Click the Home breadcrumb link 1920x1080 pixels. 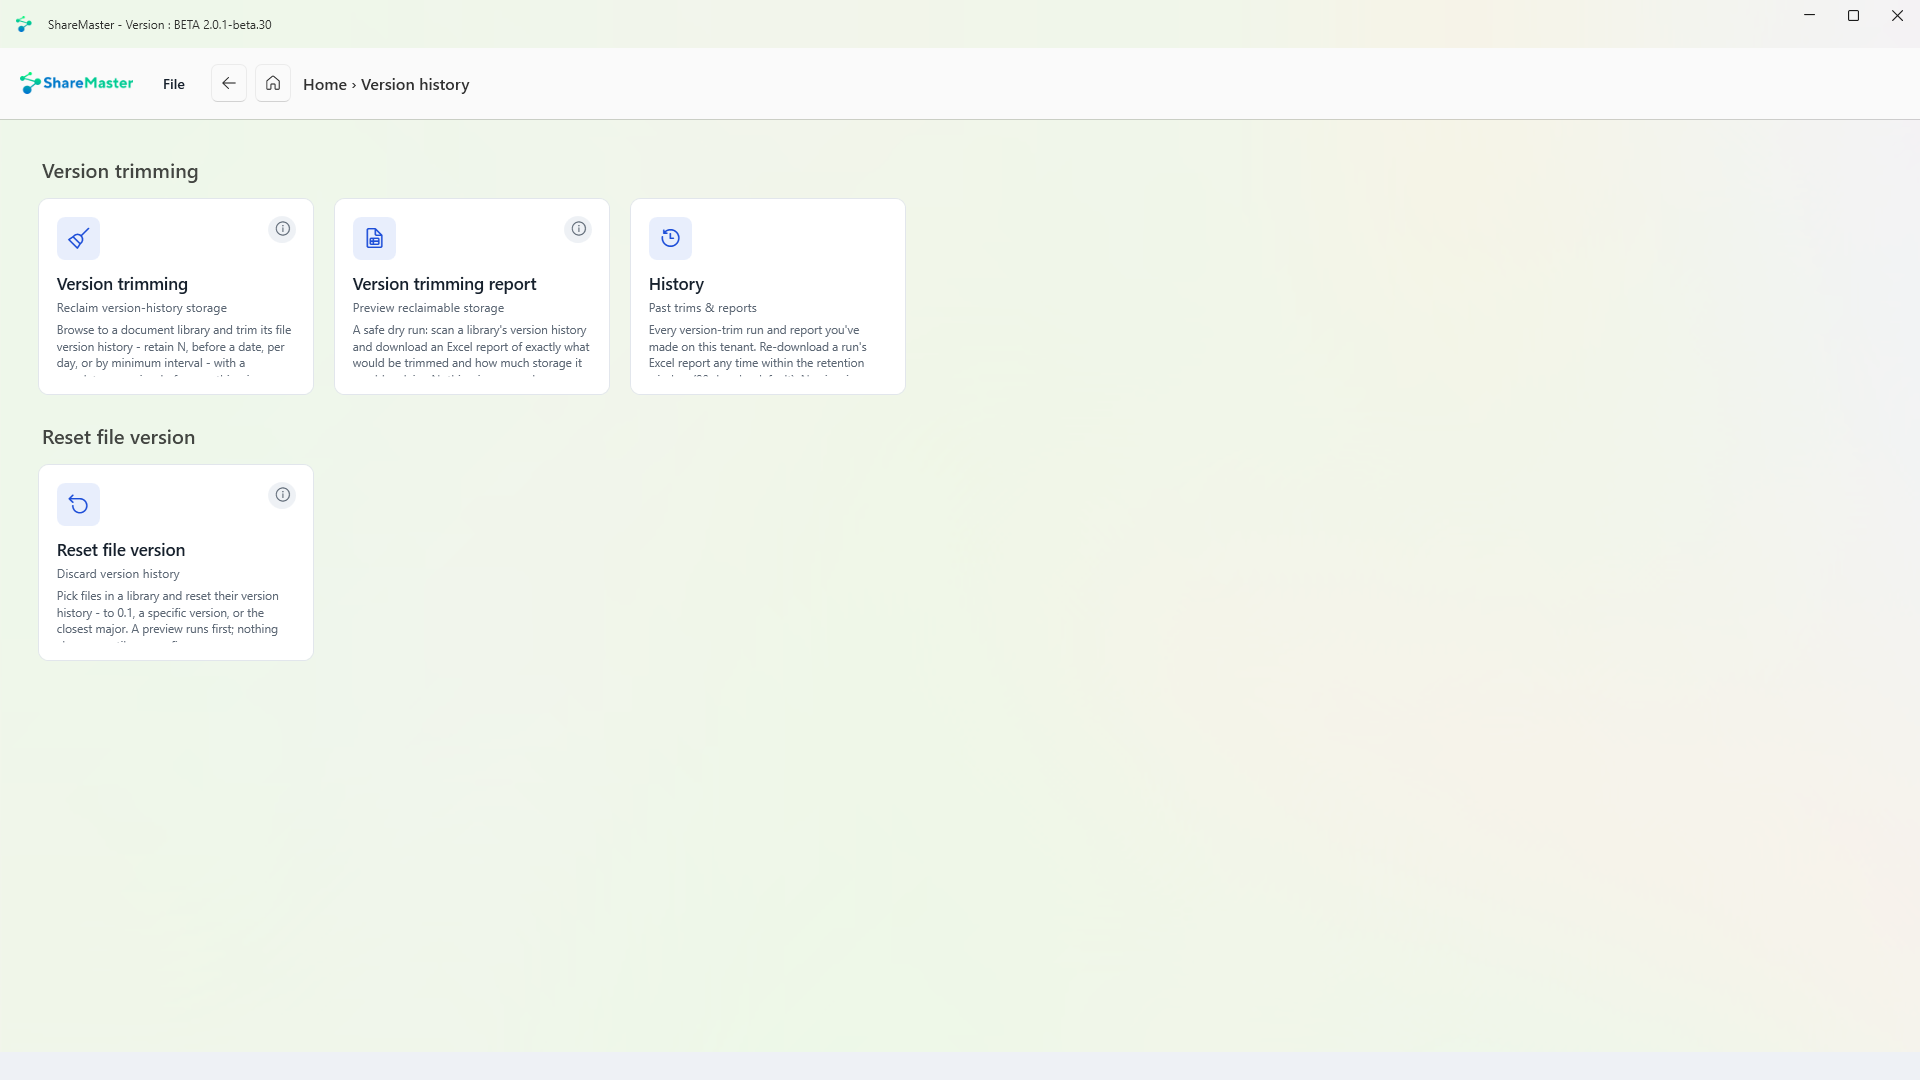325,85
